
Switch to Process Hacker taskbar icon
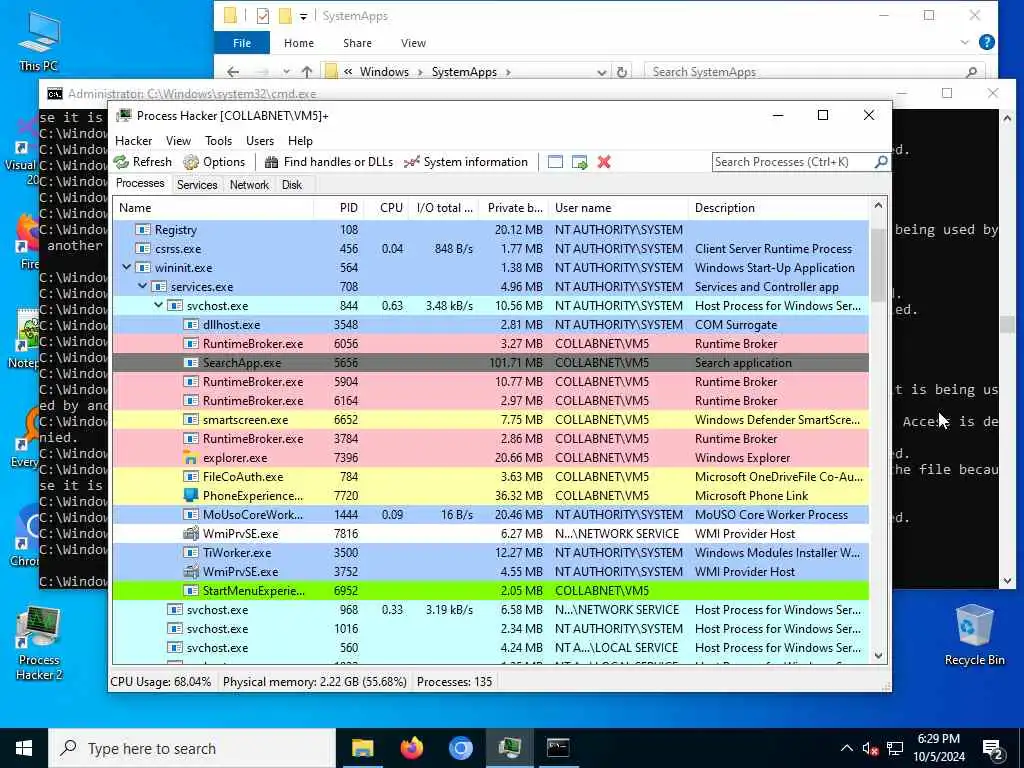[509, 748]
